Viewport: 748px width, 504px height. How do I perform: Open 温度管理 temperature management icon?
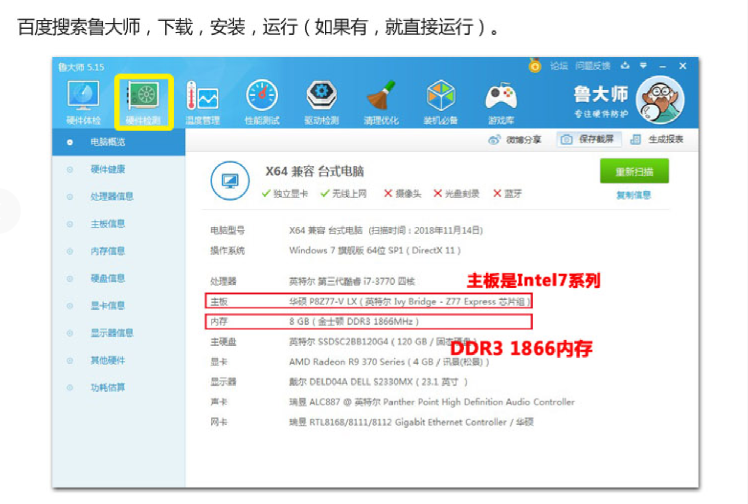(x=202, y=102)
